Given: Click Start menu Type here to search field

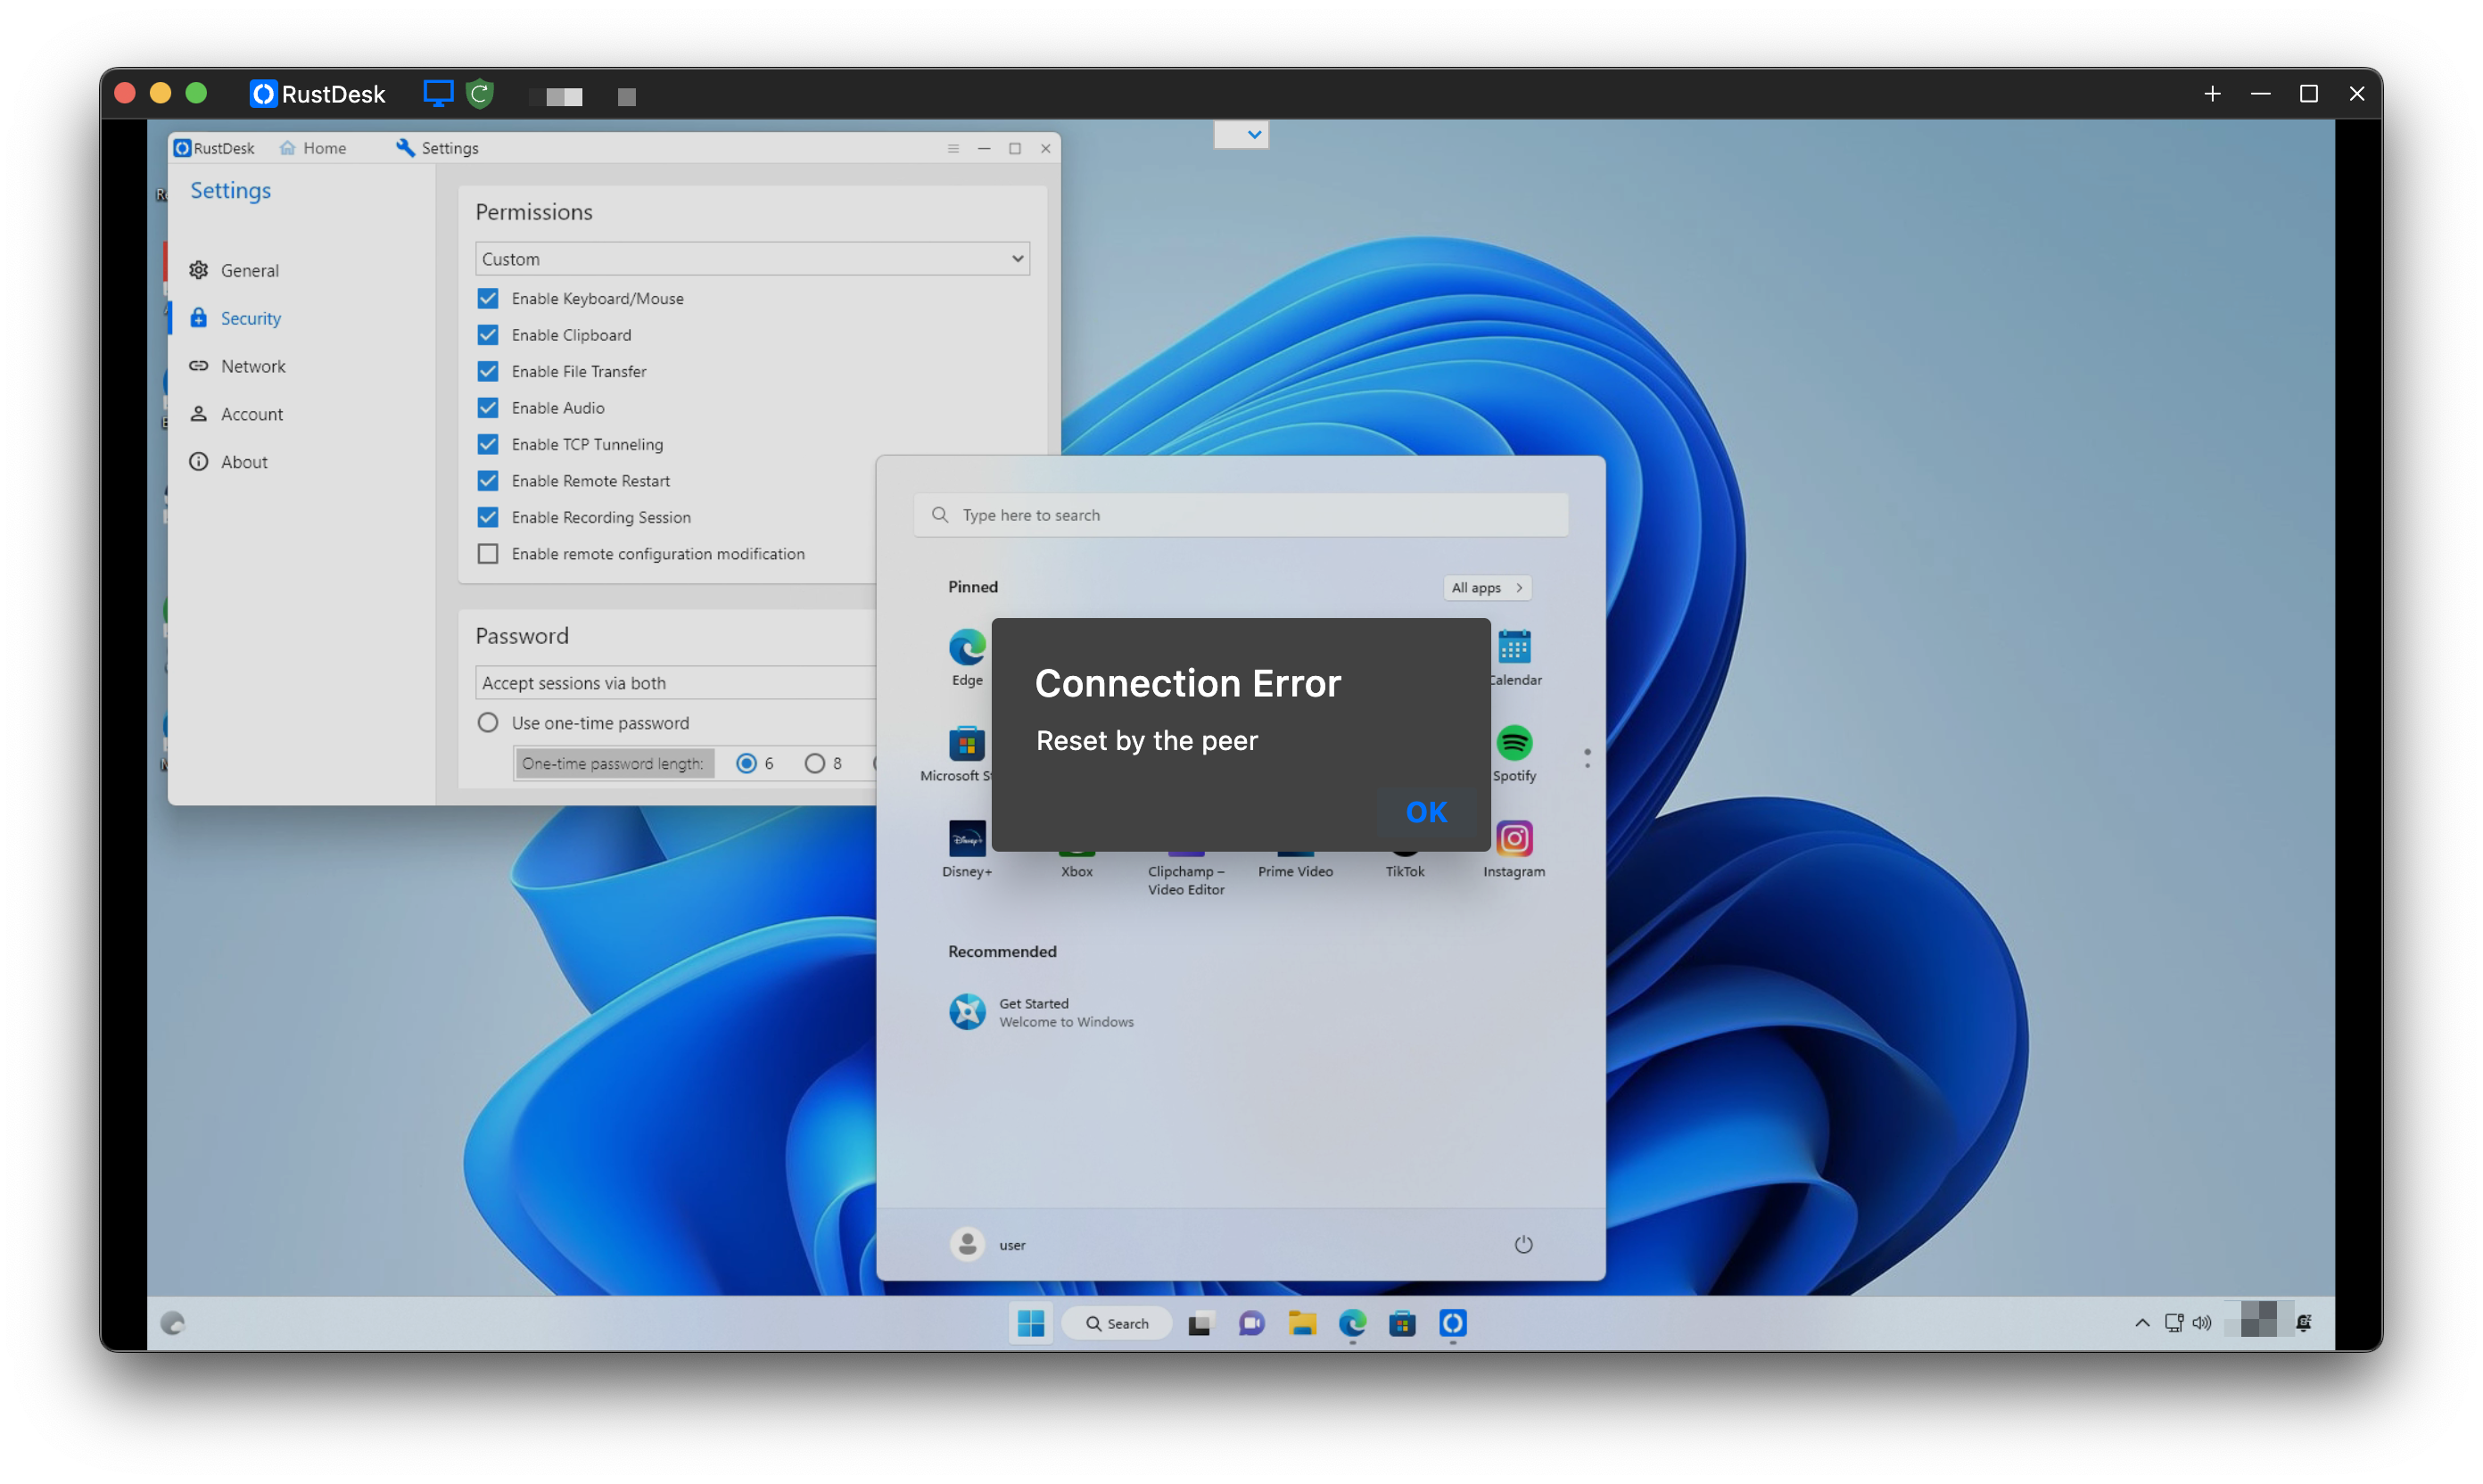Looking at the screenshot, I should pos(1240,515).
